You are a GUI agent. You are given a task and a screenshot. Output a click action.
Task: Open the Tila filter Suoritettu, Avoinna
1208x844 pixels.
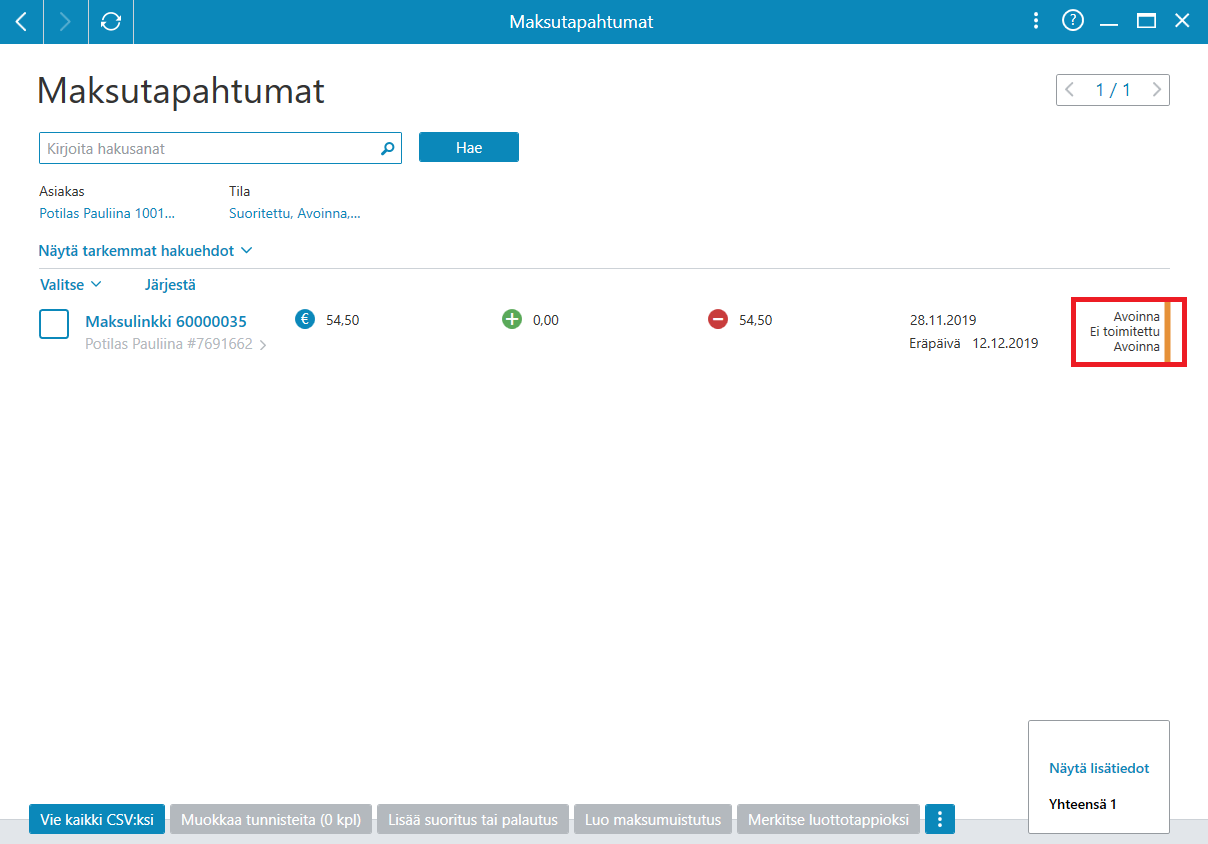click(295, 213)
